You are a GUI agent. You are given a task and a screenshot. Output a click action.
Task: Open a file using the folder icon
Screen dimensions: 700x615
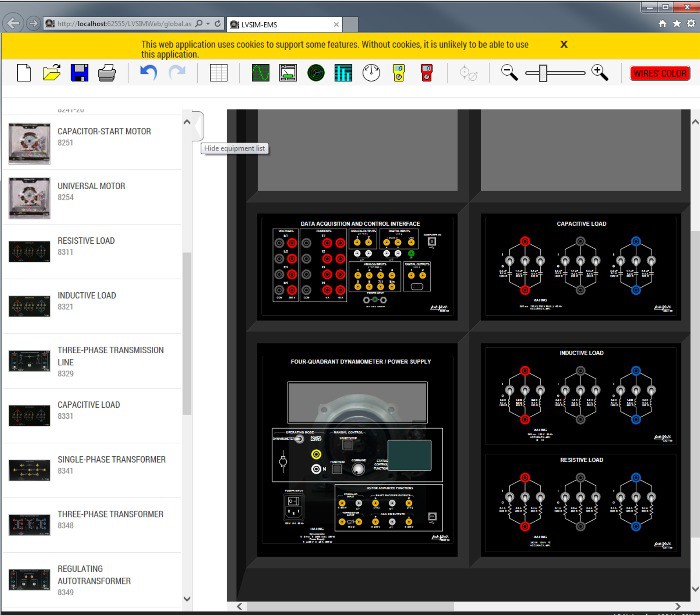click(x=52, y=73)
